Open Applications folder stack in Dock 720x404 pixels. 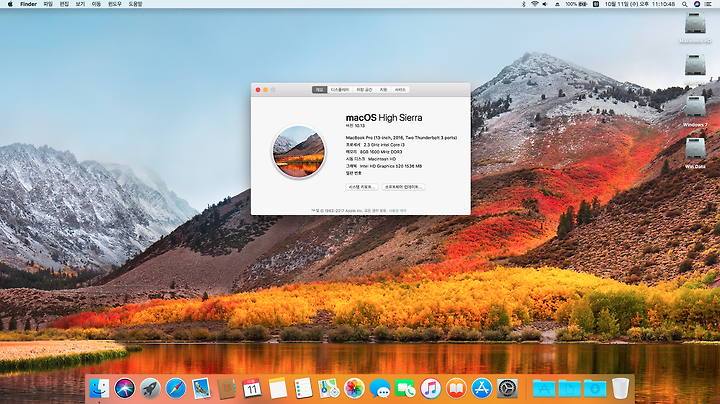coord(544,388)
